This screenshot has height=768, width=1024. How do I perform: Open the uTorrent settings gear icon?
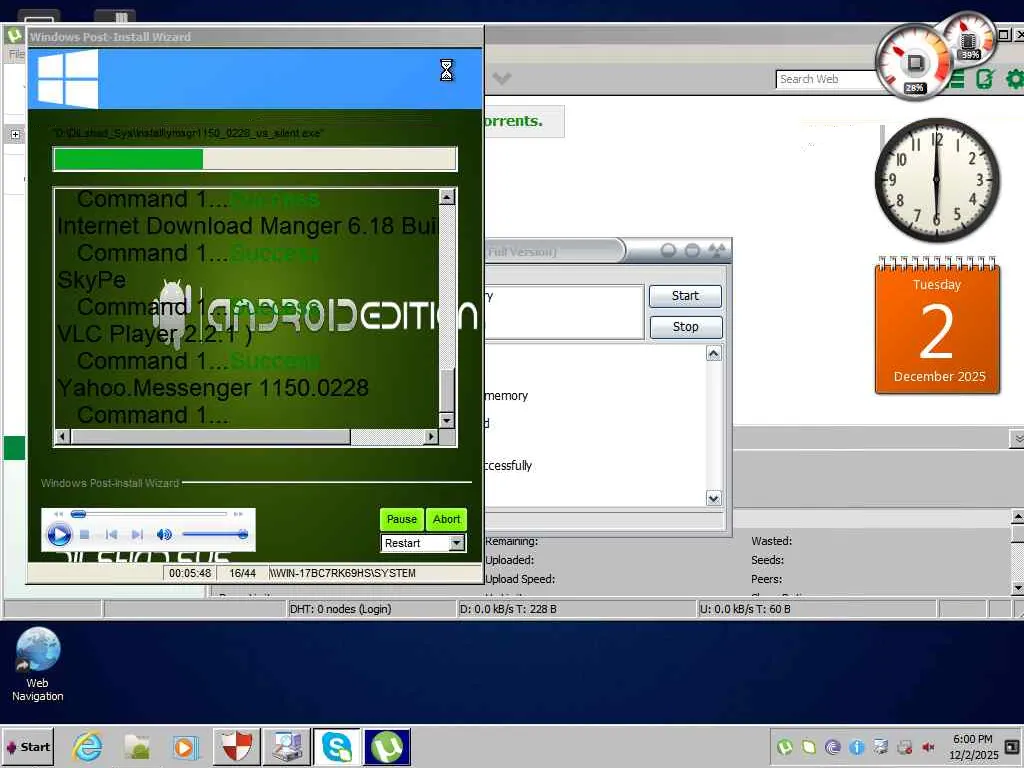coord(1014,79)
